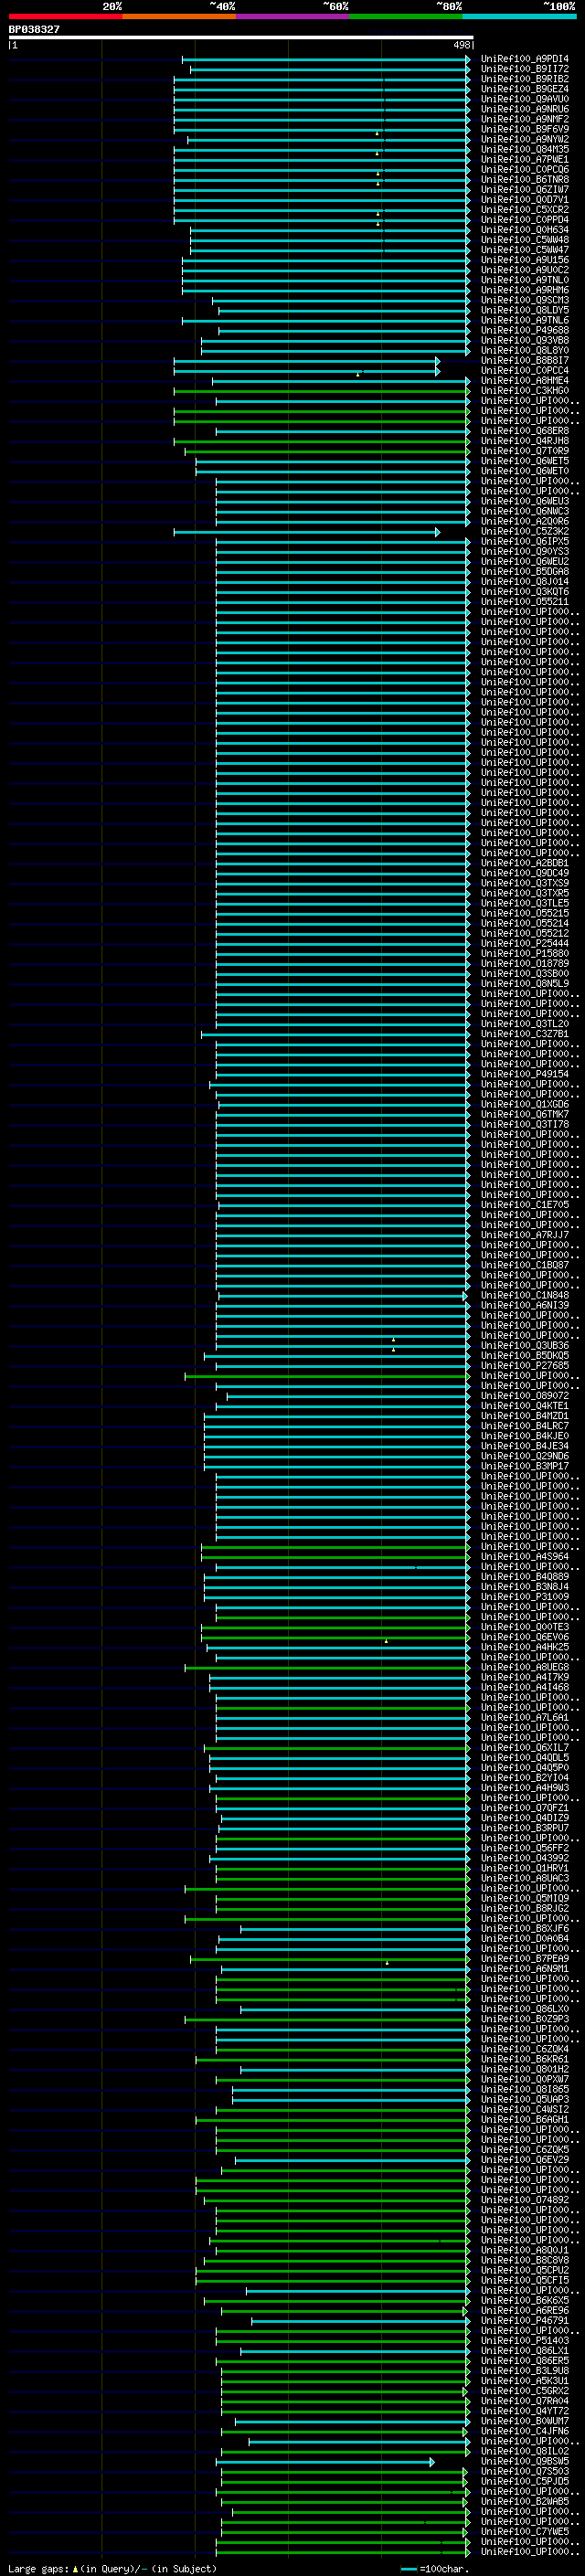The width and height of the screenshot is (585, 2576).
Task: Open the UniRef100_P25444 hit
Action: (x=524, y=944)
